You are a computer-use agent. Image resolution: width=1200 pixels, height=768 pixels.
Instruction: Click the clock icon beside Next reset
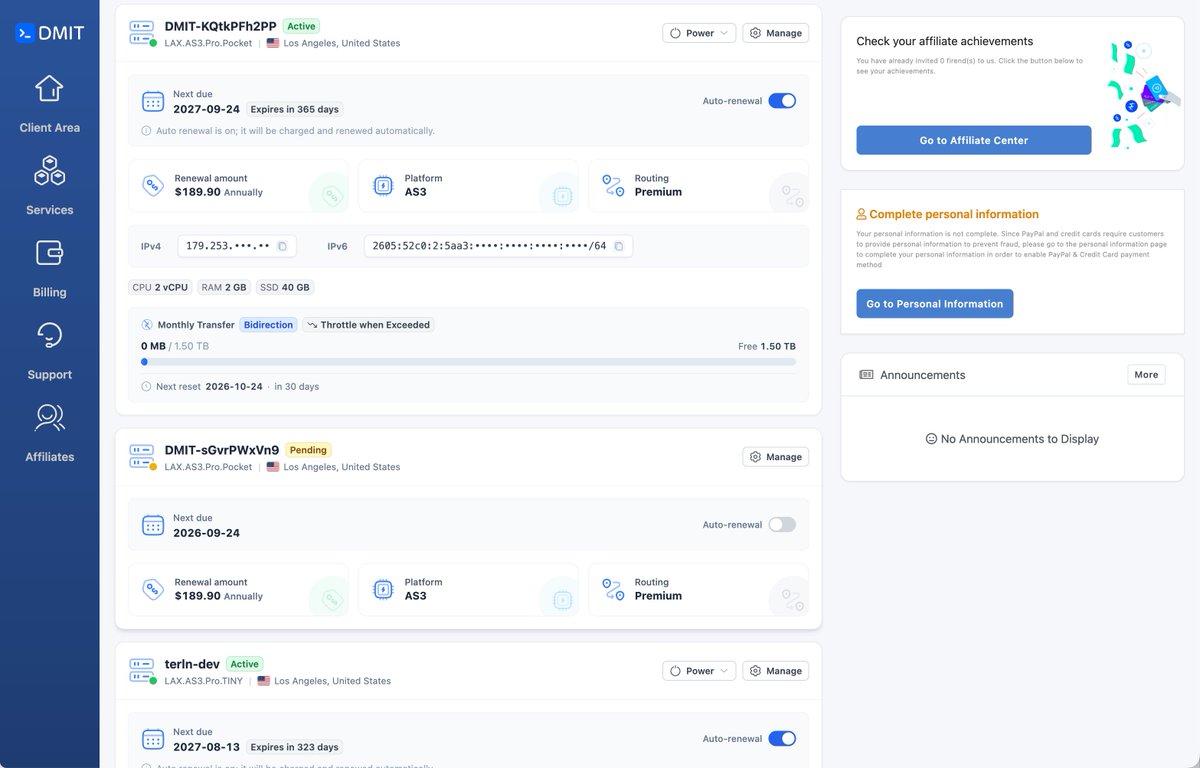(147, 386)
